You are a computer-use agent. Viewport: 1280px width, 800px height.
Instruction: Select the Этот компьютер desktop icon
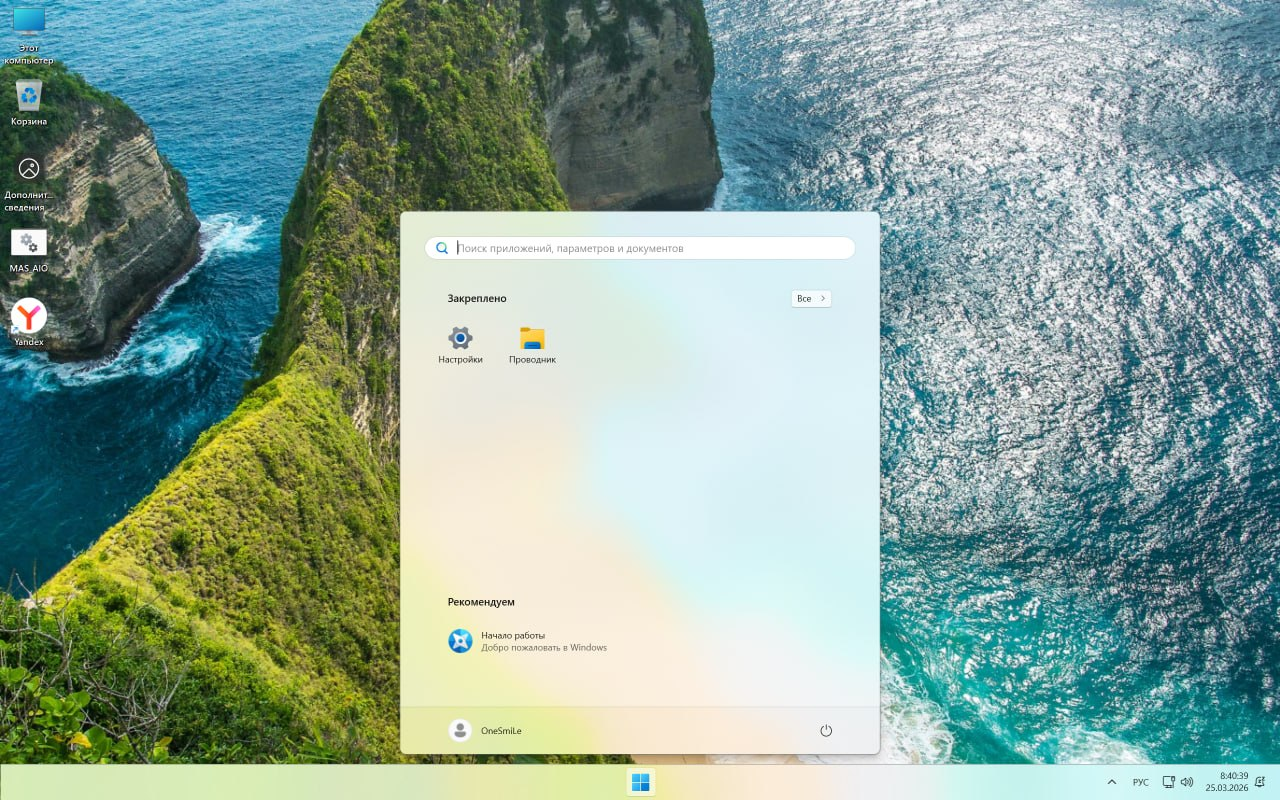pos(29,34)
